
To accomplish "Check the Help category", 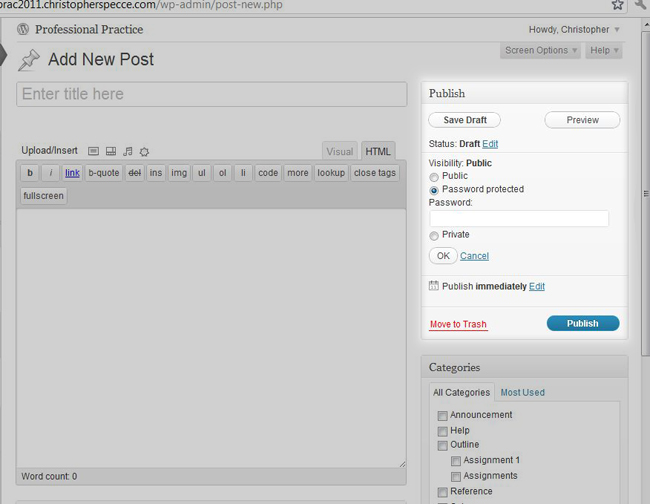I will coord(442,431).
